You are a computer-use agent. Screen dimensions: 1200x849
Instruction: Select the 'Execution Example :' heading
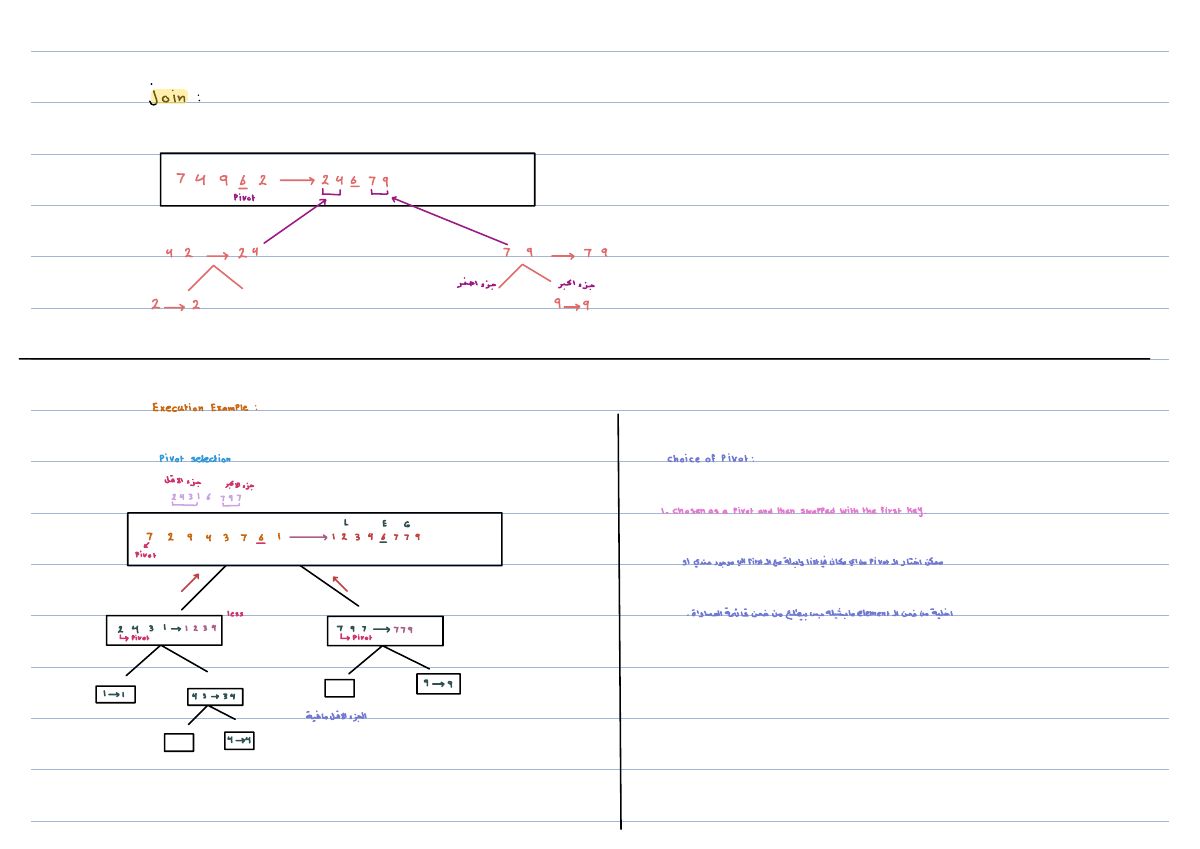click(x=204, y=408)
